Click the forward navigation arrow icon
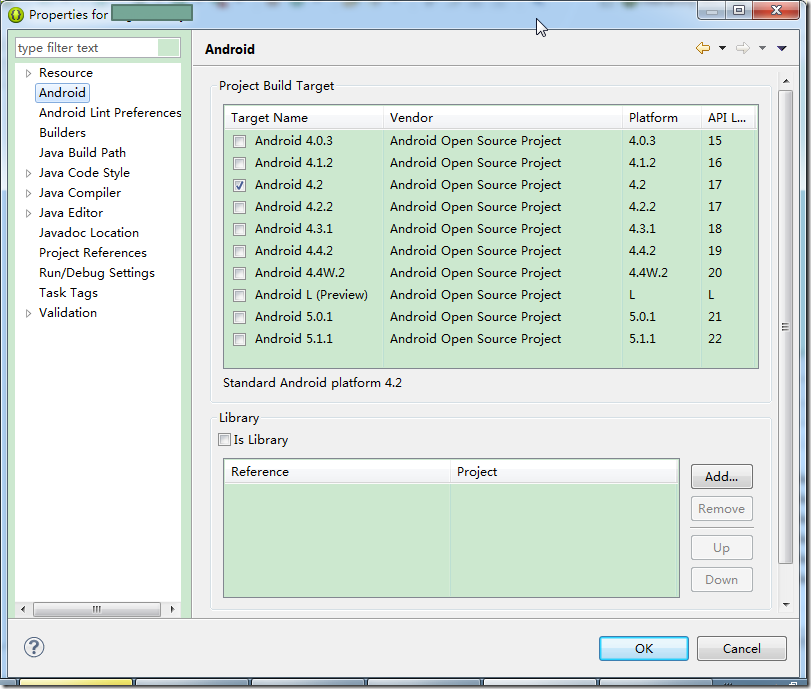Viewport: 811px width, 689px height. (743, 49)
